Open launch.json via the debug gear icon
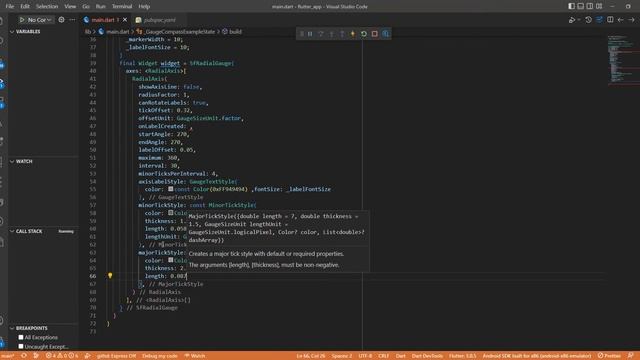The image size is (640, 360). [61, 20]
